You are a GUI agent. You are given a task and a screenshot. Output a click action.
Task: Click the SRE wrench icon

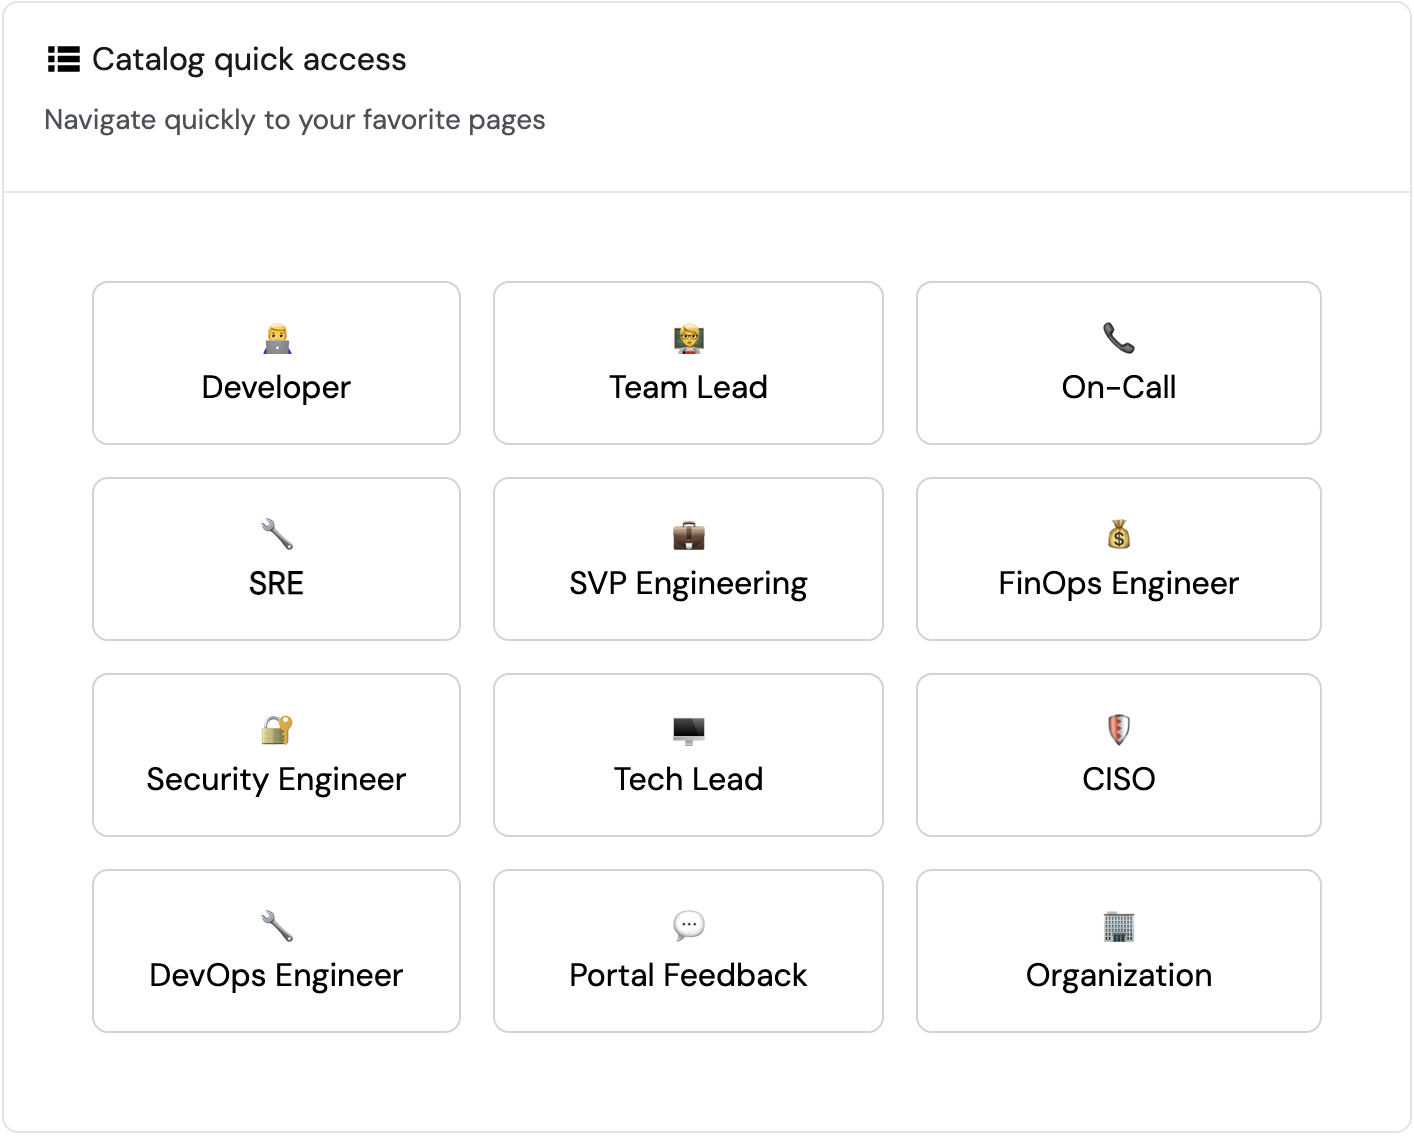pyautogui.click(x=276, y=535)
